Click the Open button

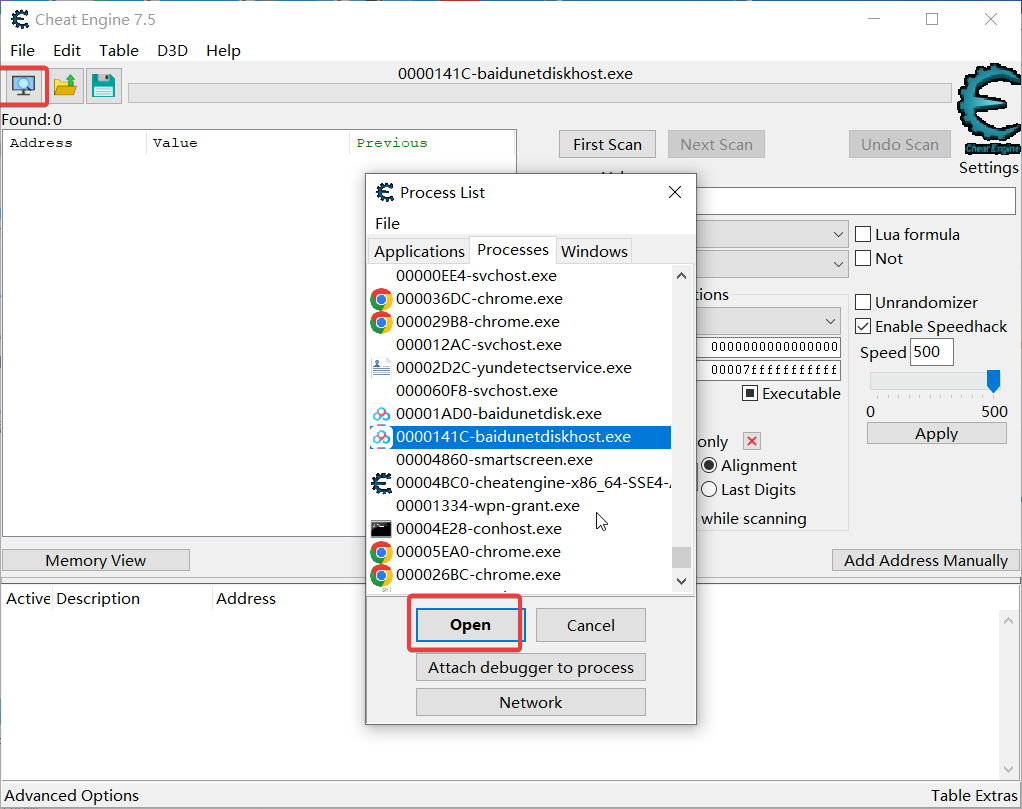(x=469, y=625)
